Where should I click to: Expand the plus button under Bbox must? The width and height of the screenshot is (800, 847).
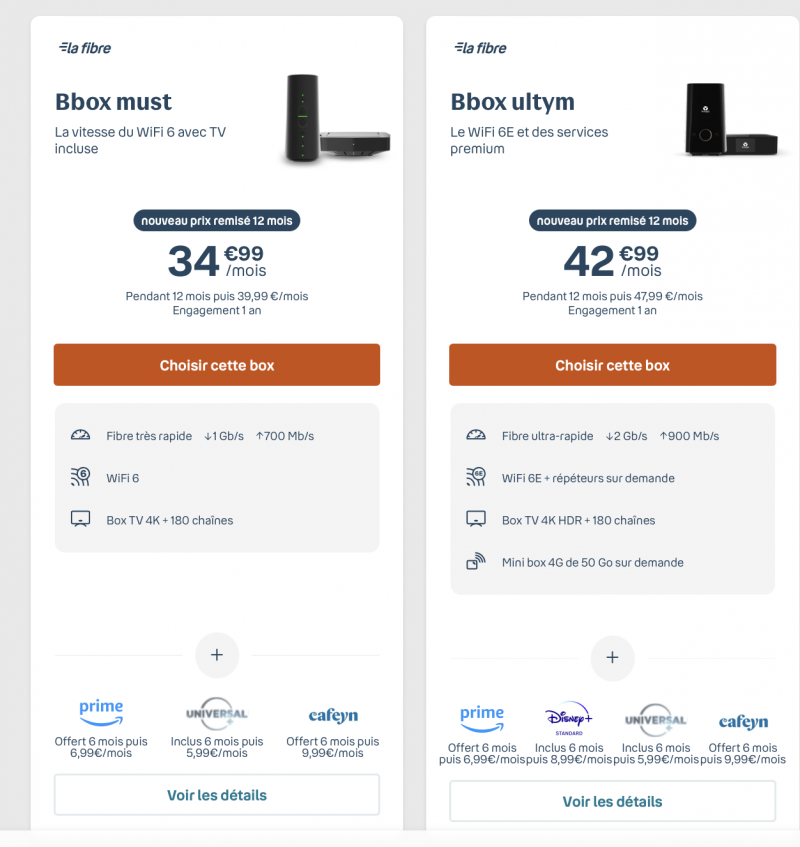(217, 656)
